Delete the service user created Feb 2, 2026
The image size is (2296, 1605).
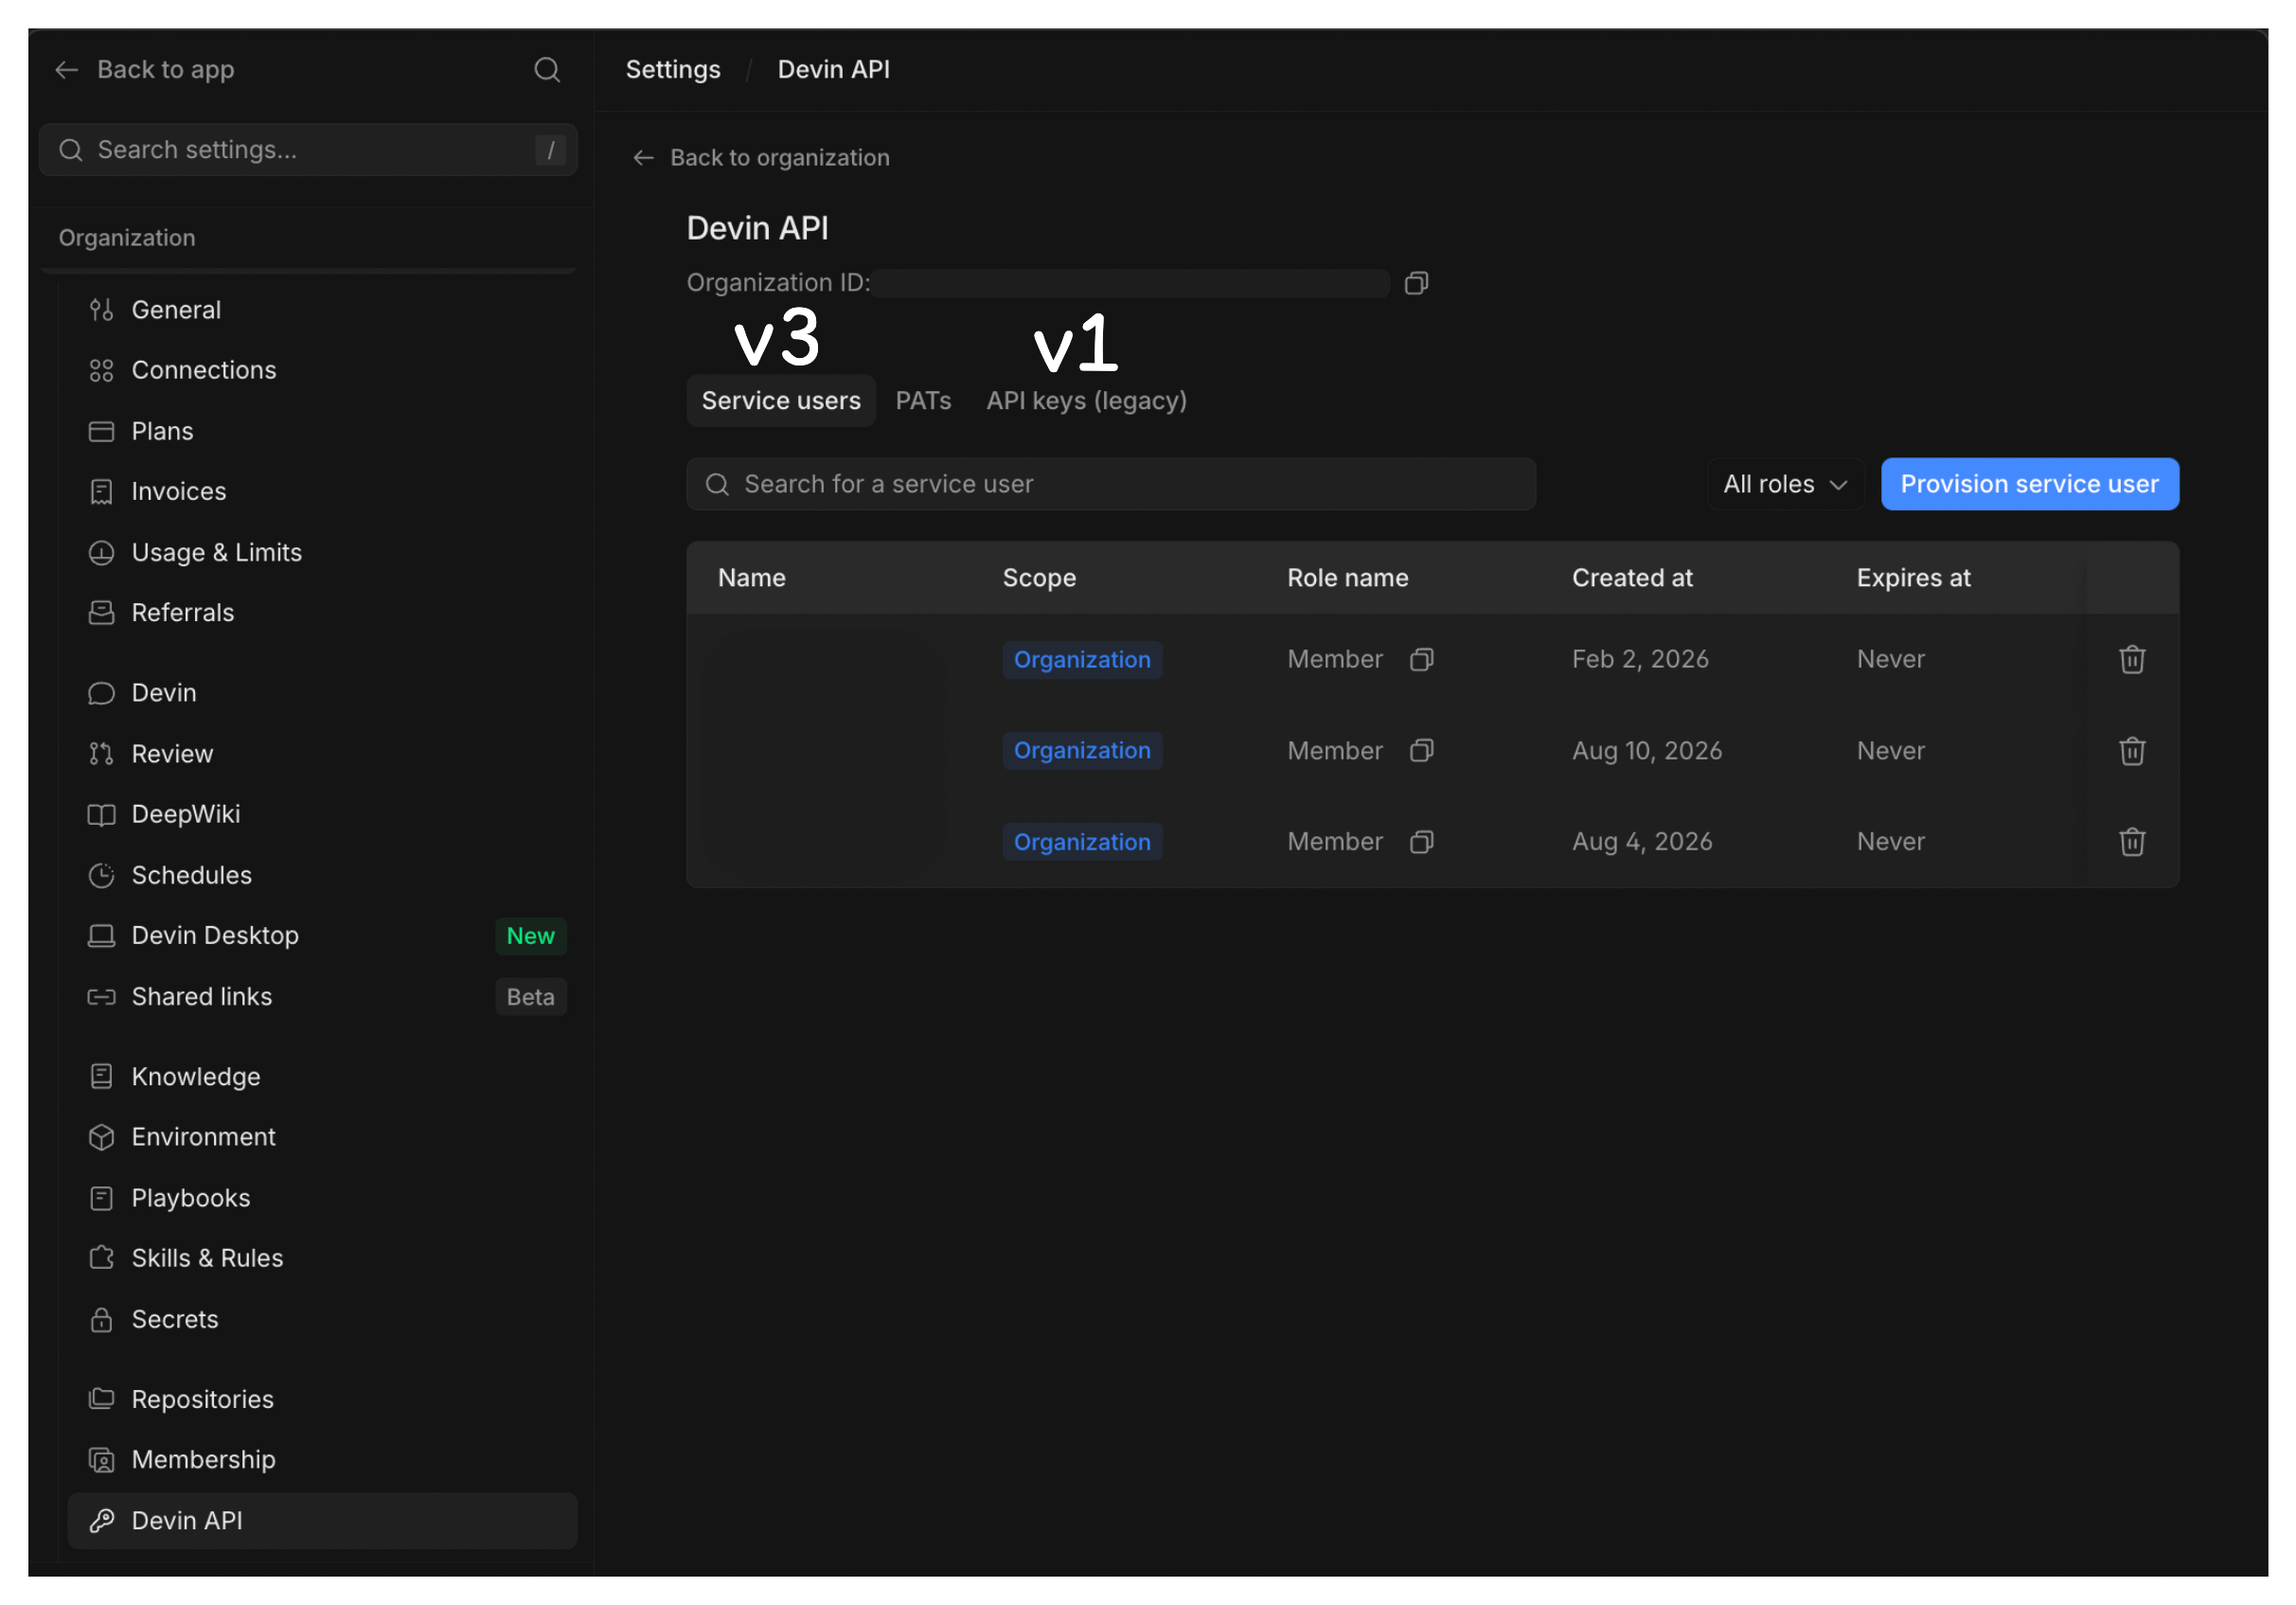click(2132, 660)
